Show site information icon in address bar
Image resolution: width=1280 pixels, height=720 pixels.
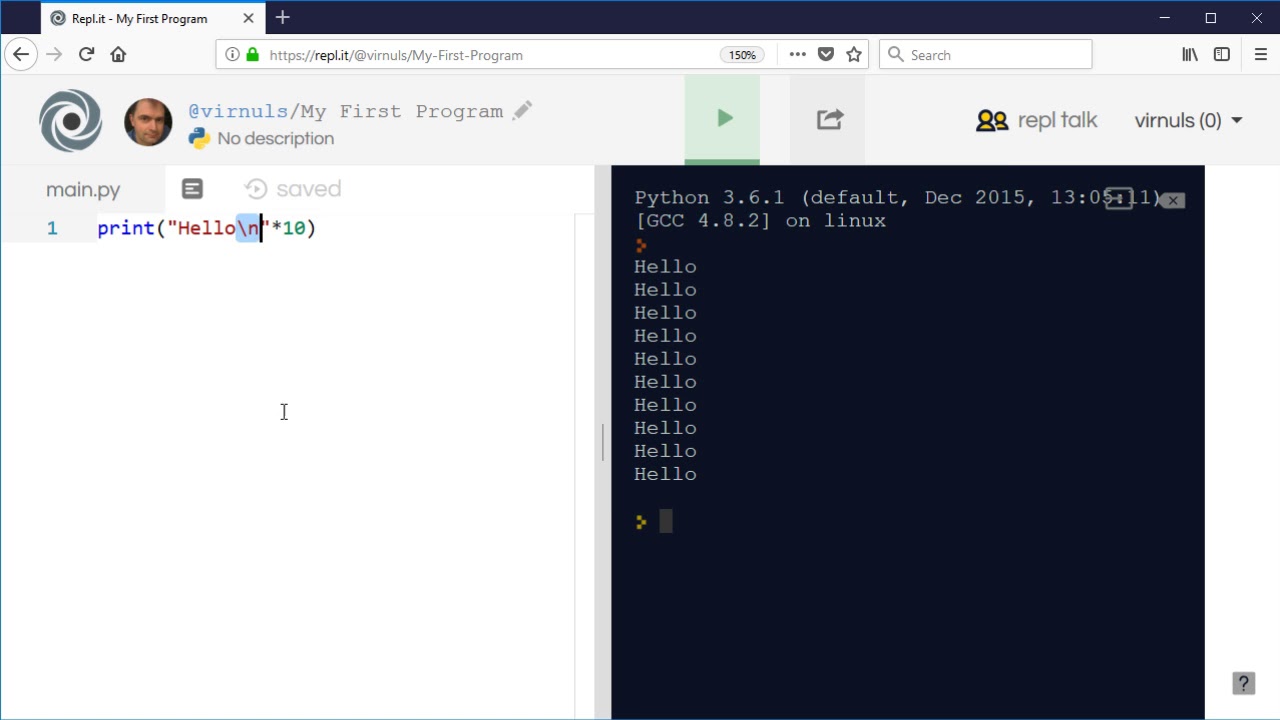(232, 55)
